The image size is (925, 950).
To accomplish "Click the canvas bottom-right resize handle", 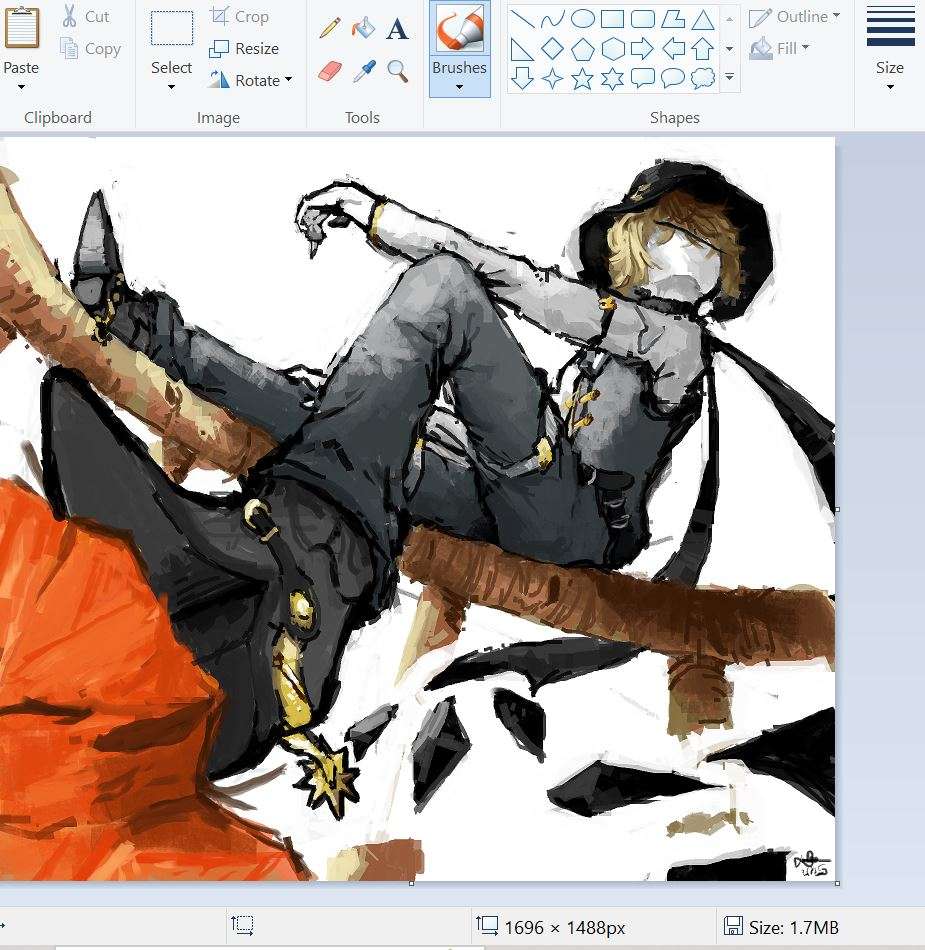I will click(837, 883).
